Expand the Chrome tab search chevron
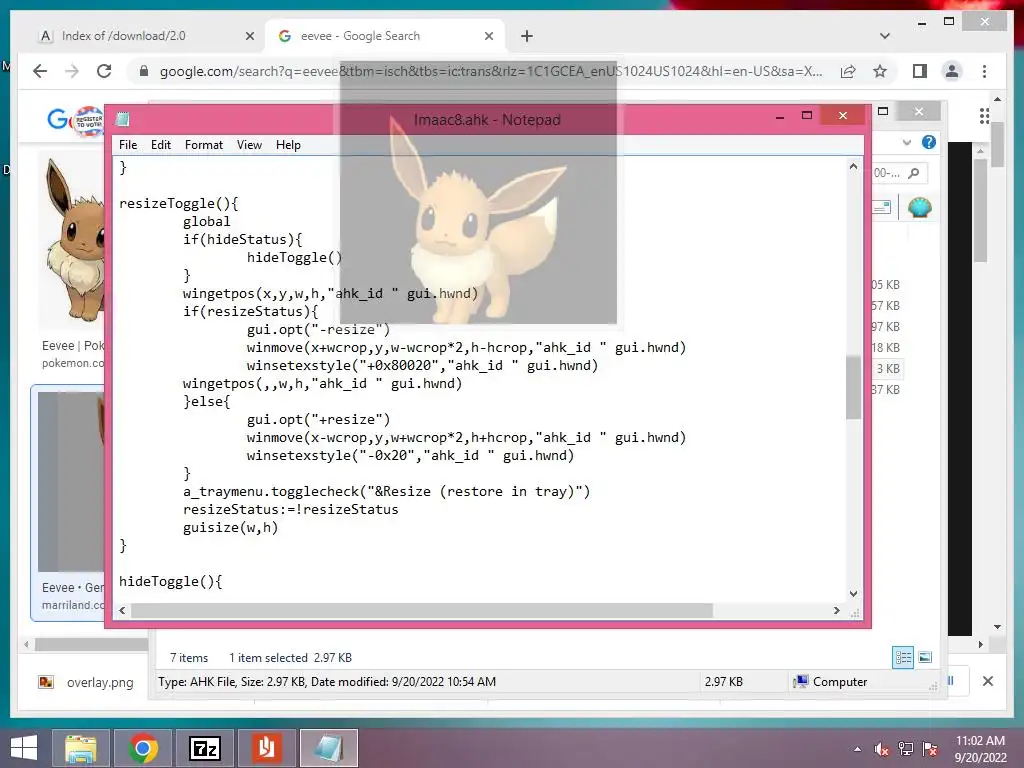 click(885, 36)
